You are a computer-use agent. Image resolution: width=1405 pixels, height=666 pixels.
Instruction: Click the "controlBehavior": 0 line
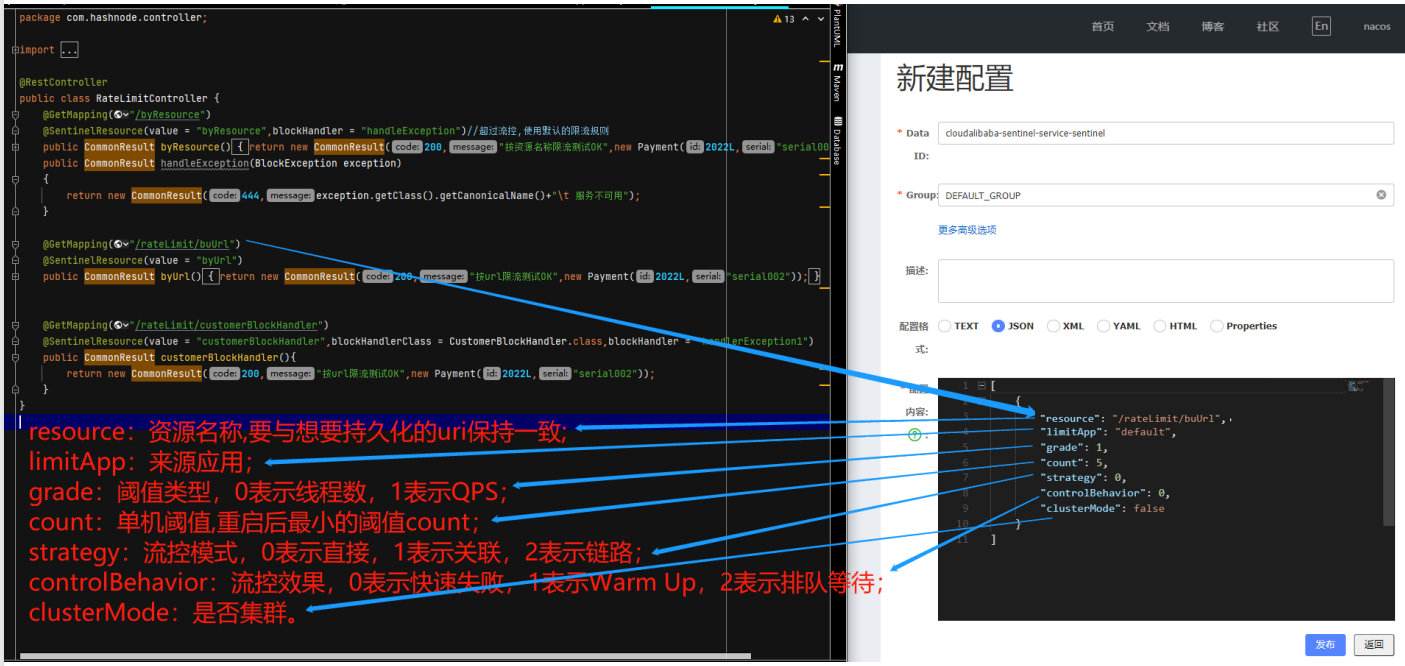pyautogui.click(x=1105, y=493)
